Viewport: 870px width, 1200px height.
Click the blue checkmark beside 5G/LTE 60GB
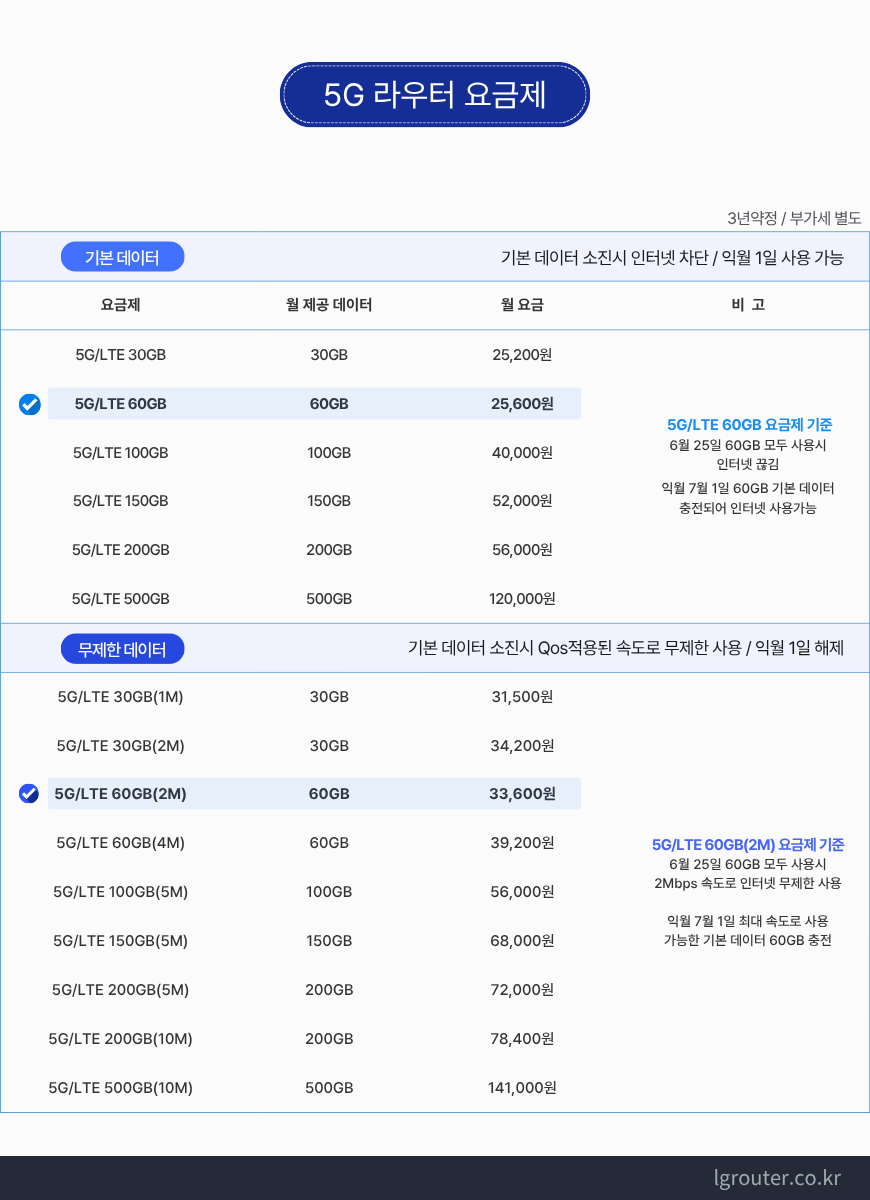click(x=30, y=405)
